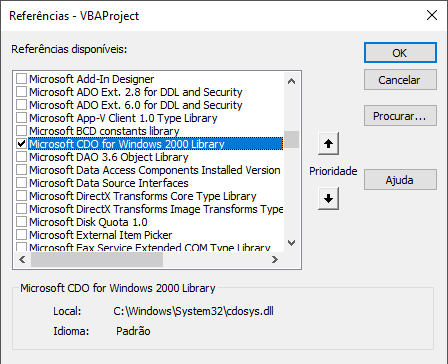Enable Microsoft ADO Ext. 6.0 checkbox
Image resolution: width=448 pixels, height=364 pixels.
22,105
